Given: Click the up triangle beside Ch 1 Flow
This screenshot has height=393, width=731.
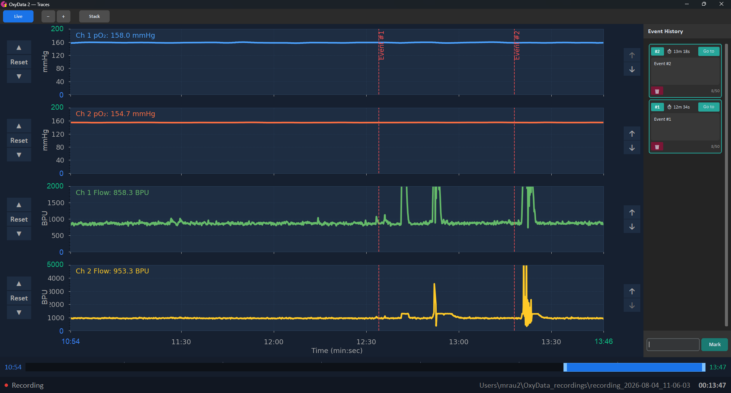Looking at the screenshot, I should coord(19,205).
